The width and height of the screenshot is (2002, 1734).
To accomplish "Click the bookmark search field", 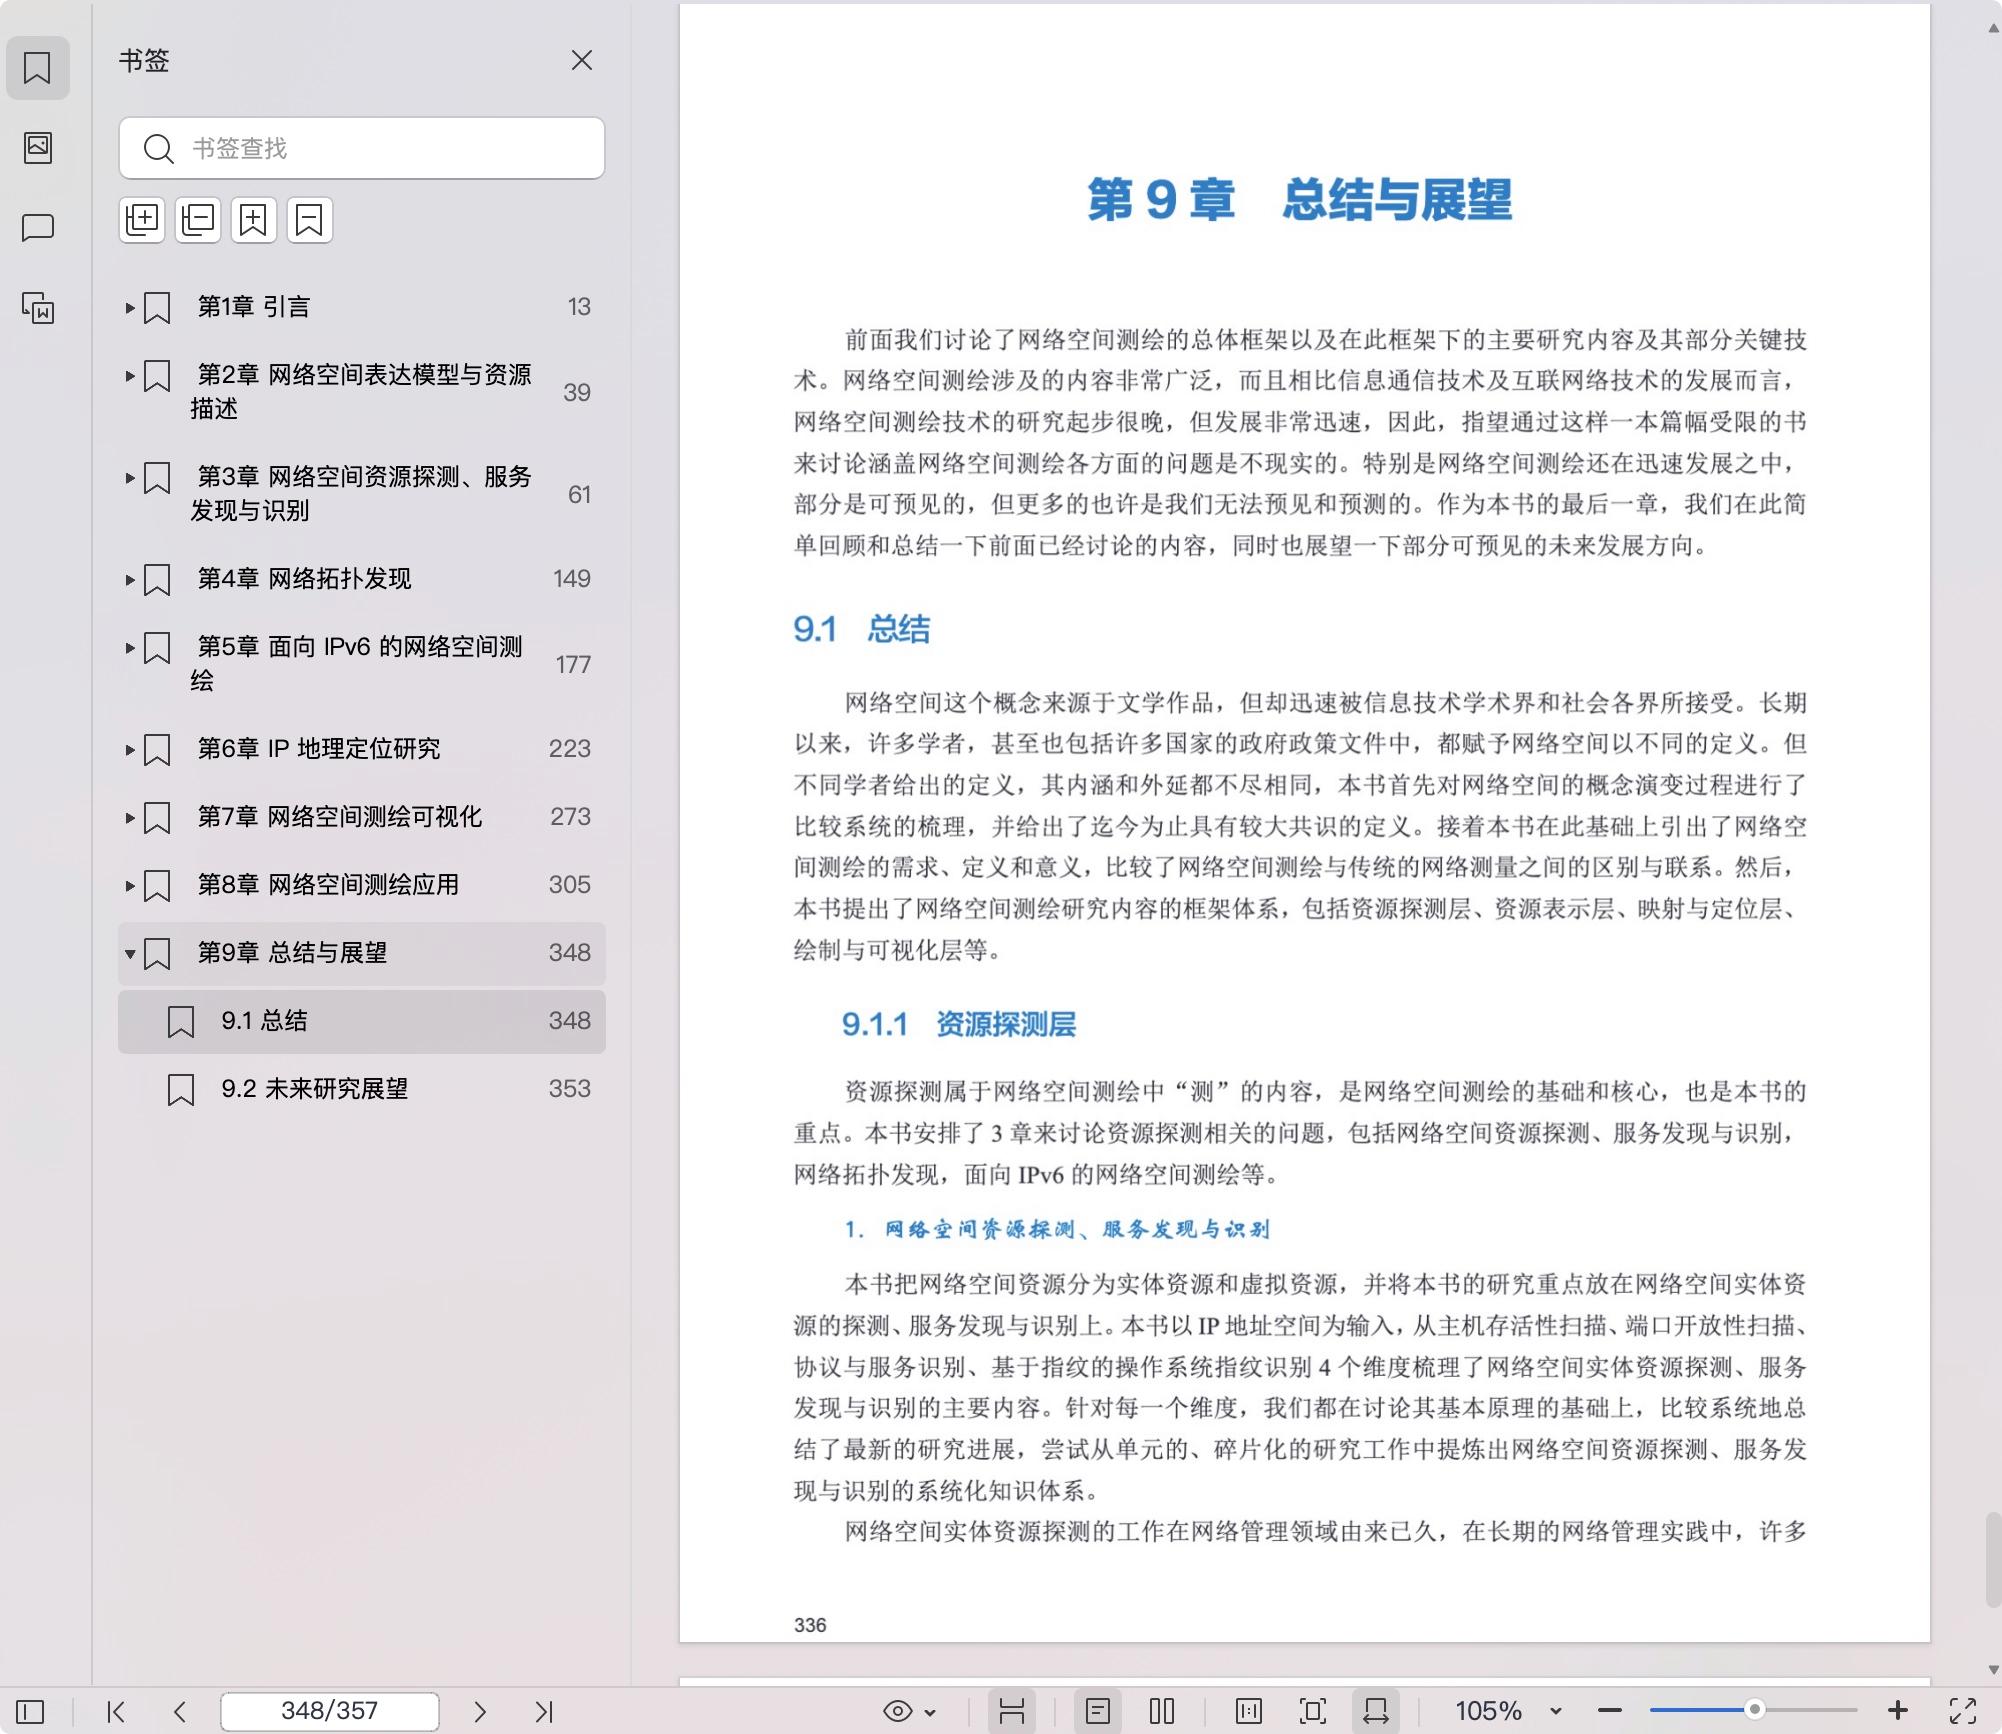I will tap(361, 148).
